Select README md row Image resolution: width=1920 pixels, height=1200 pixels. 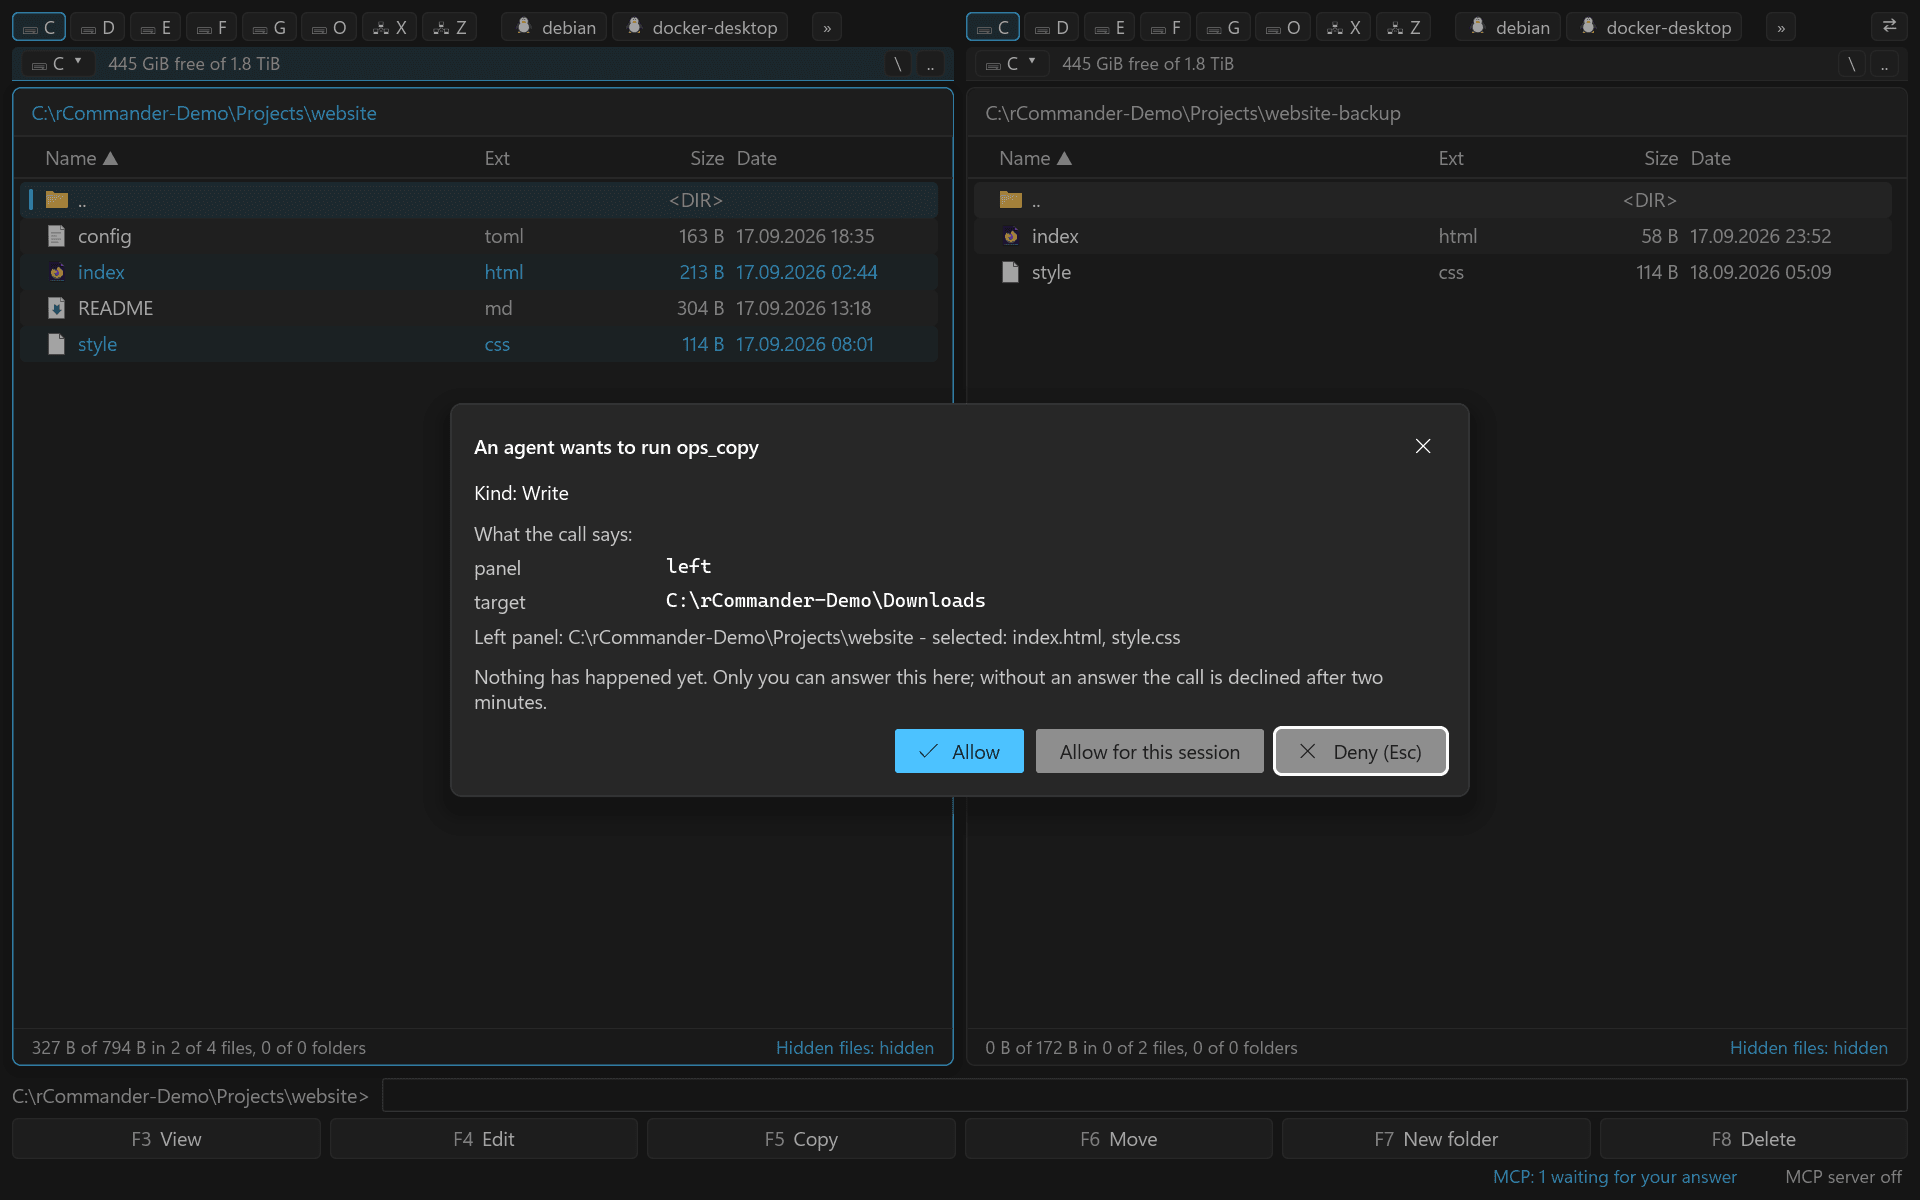click(x=478, y=308)
